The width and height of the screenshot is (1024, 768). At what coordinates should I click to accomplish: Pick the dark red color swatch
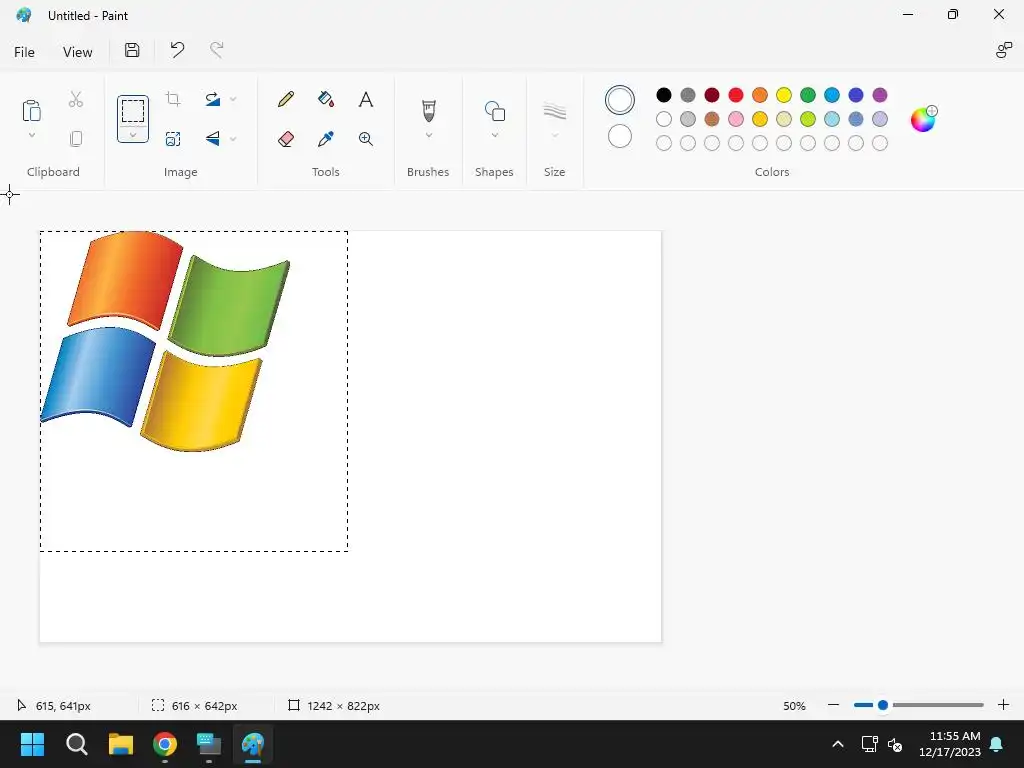point(712,95)
